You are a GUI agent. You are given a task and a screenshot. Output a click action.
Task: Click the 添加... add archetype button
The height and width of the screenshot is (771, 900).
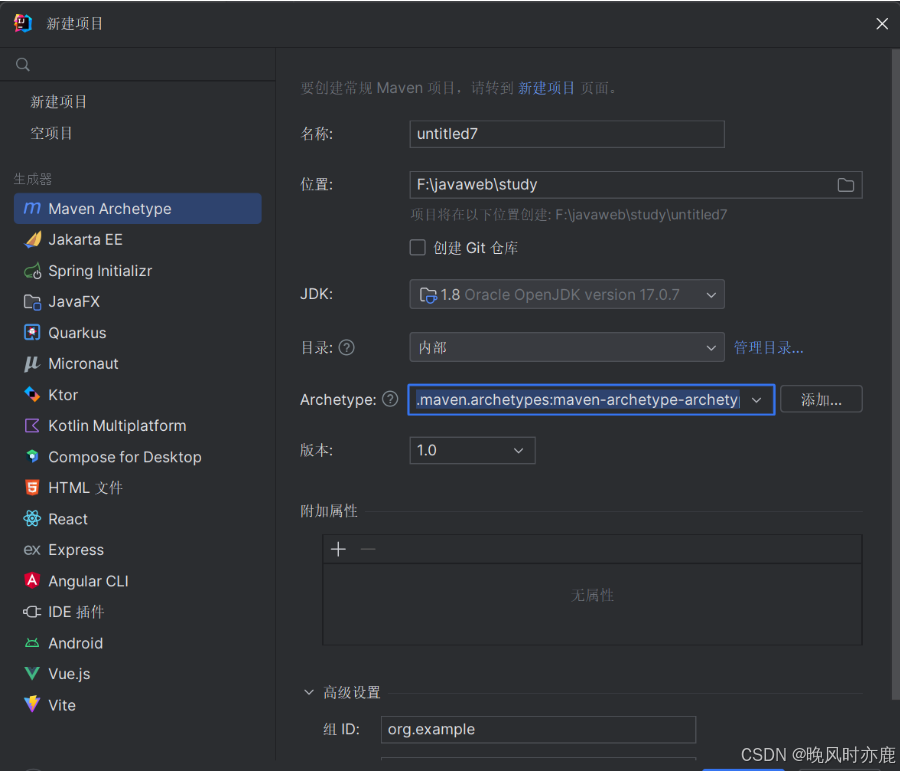[x=821, y=399]
